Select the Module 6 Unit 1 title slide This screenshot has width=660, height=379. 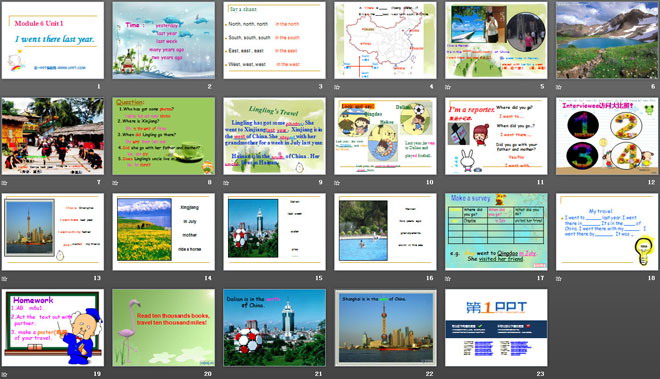pos(53,40)
